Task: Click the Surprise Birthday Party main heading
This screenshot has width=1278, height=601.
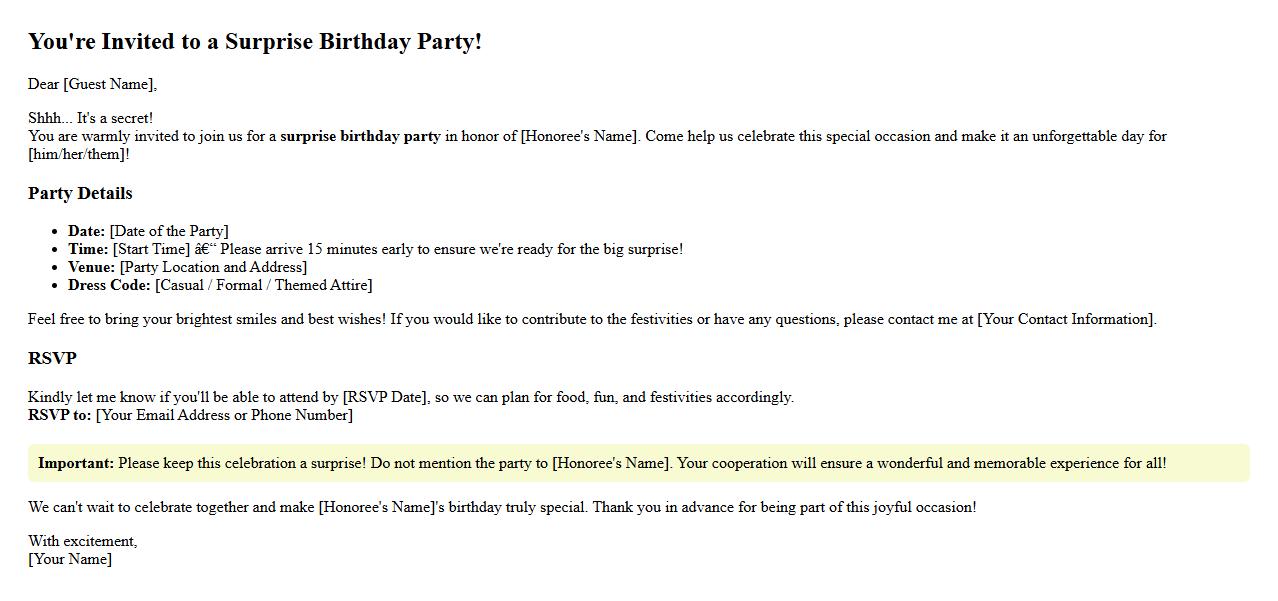Action: (x=254, y=42)
